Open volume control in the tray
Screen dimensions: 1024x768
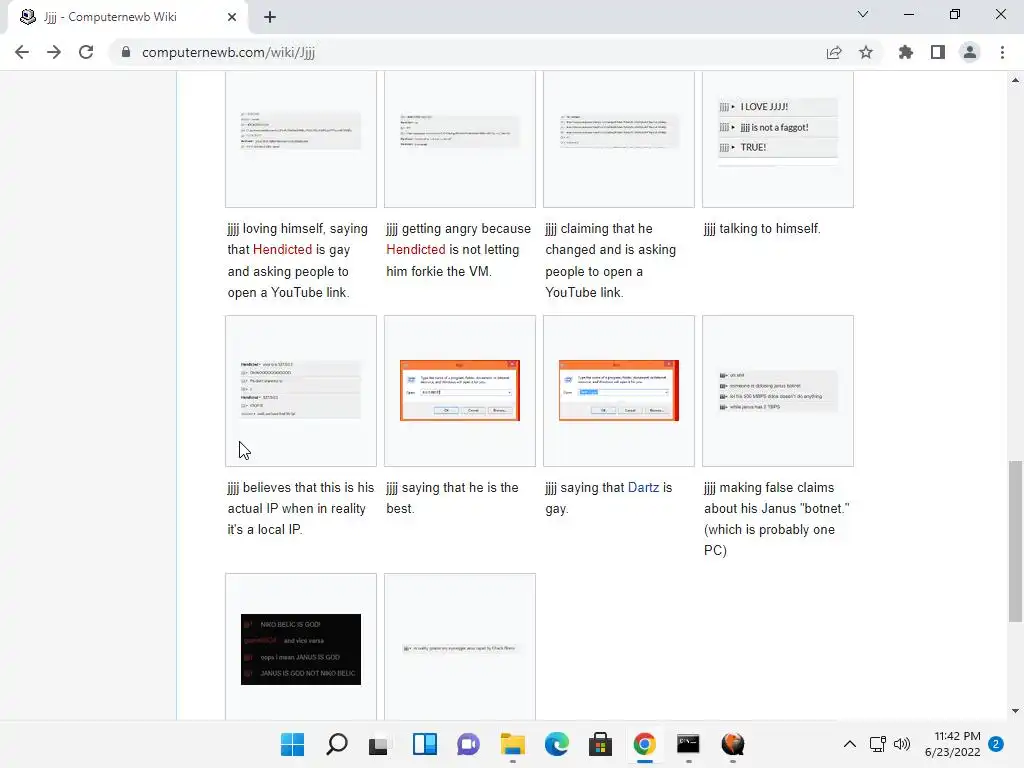(x=902, y=744)
